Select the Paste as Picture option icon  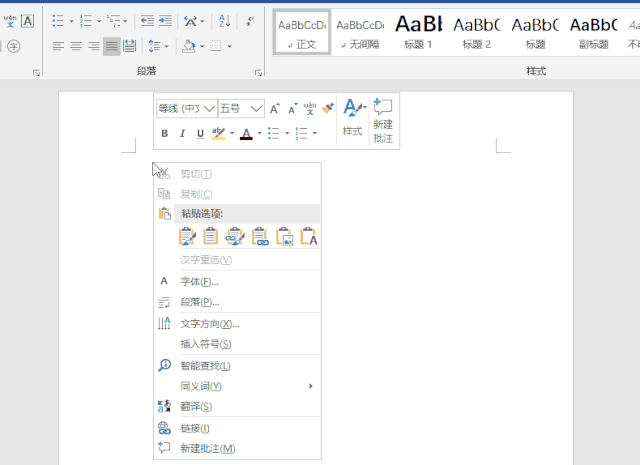coord(284,236)
